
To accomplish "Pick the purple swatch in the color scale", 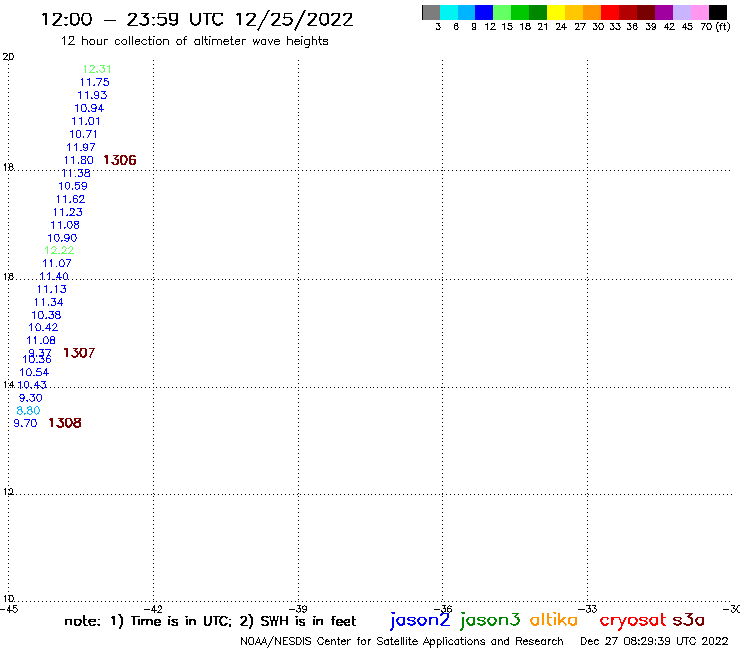I will tap(664, 12).
